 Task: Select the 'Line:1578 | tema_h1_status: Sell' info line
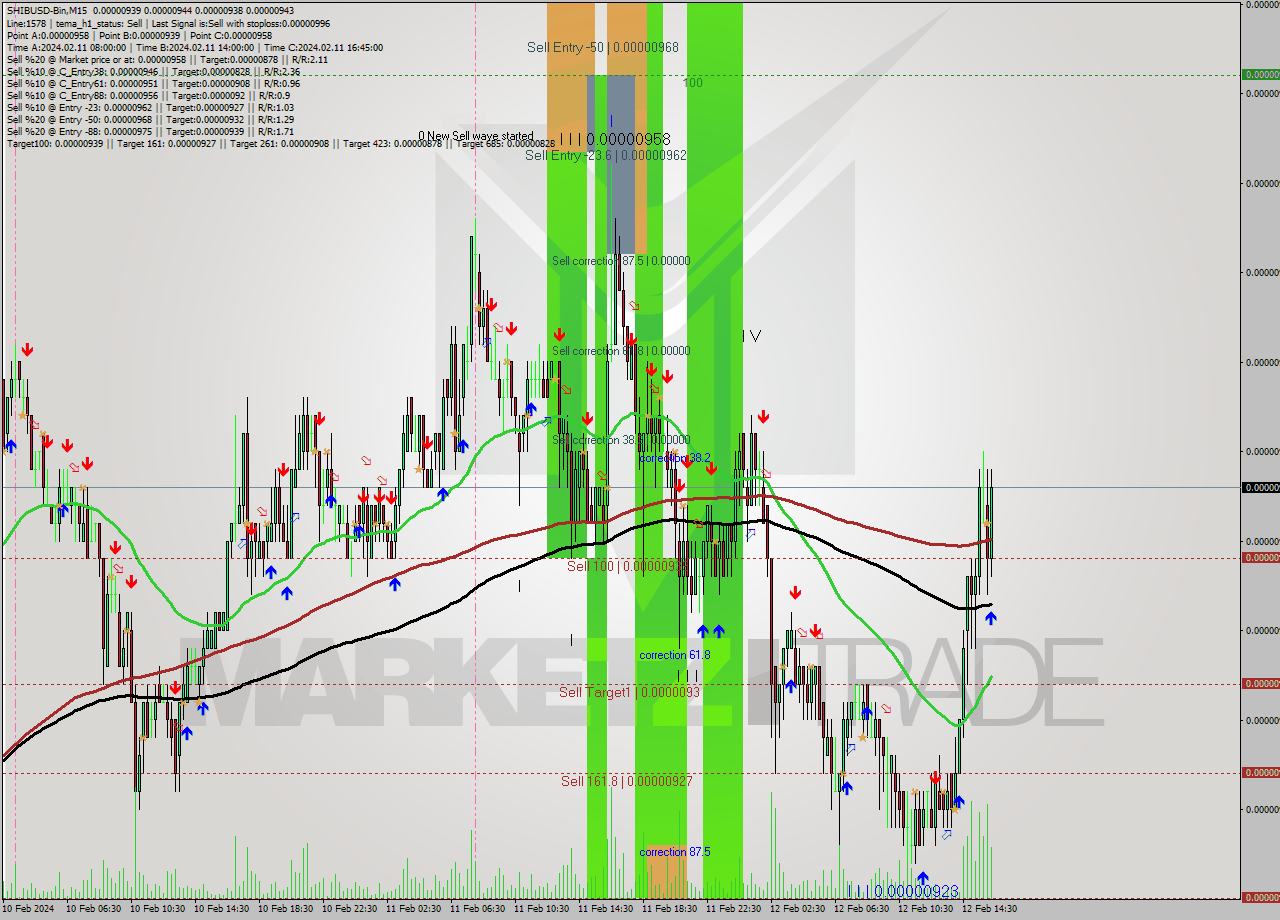click(168, 23)
